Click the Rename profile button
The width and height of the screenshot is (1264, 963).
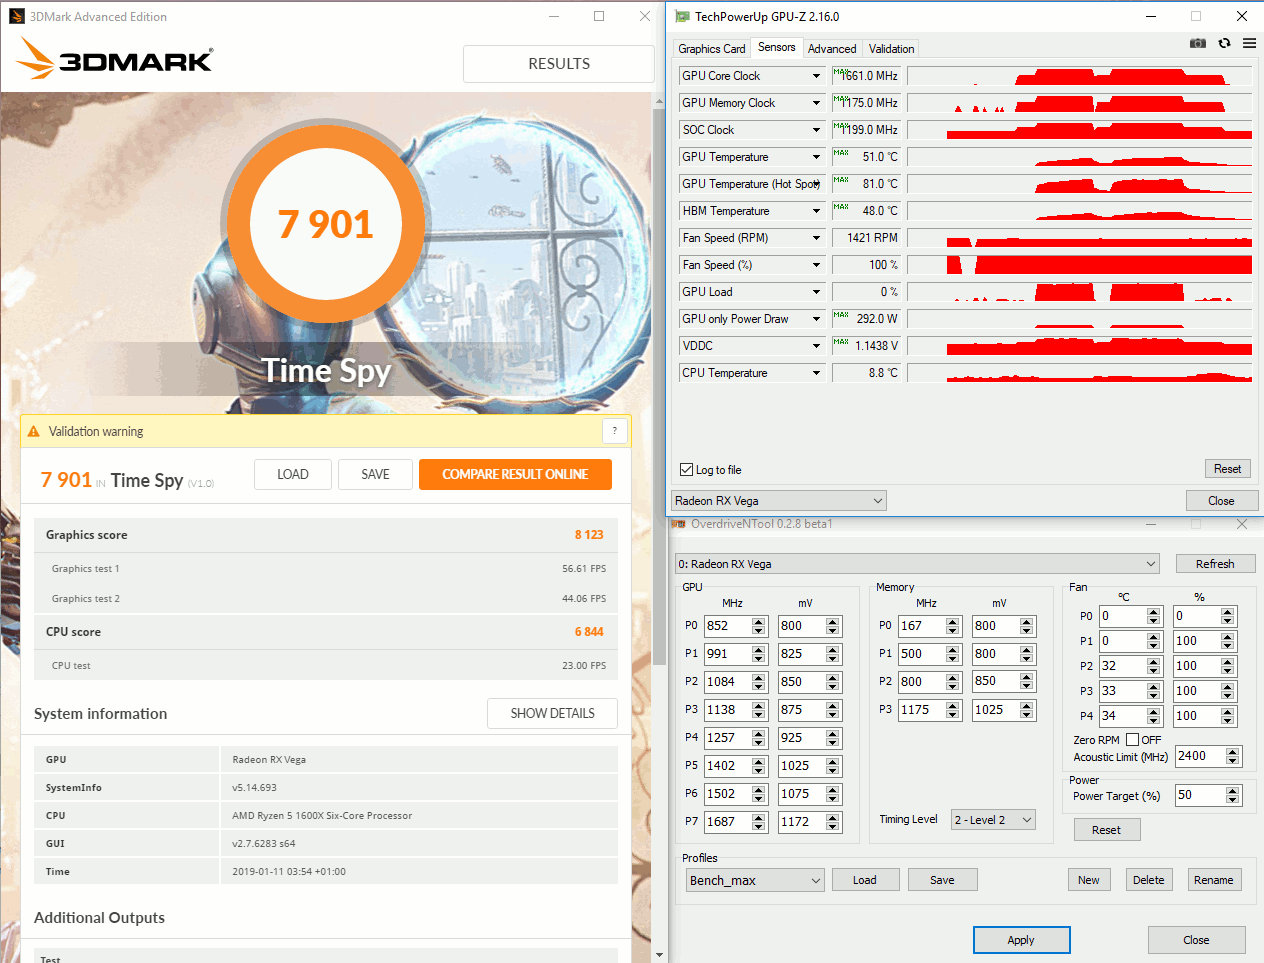(1213, 880)
